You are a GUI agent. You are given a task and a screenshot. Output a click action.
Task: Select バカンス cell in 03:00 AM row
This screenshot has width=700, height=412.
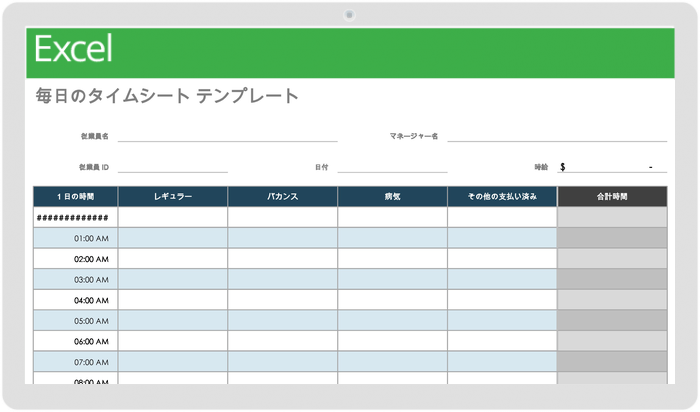pyautogui.click(x=283, y=279)
